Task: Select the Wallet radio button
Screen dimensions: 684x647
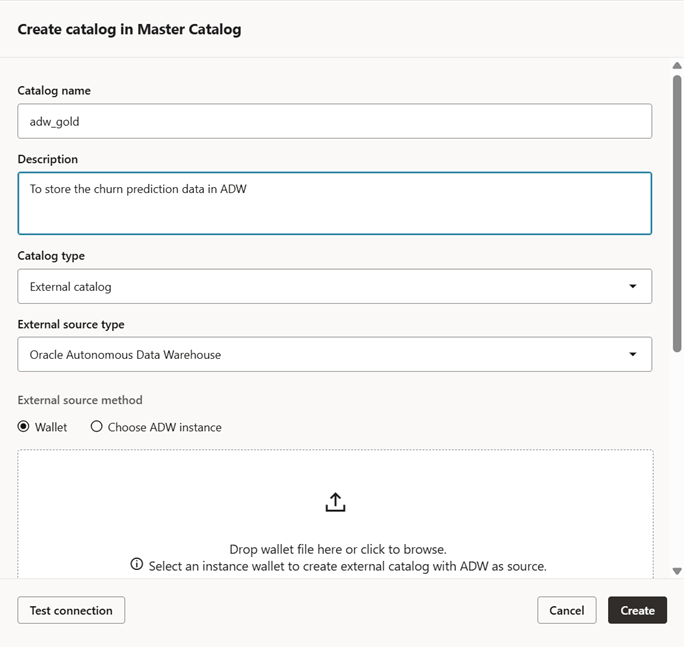Action: tap(24, 427)
